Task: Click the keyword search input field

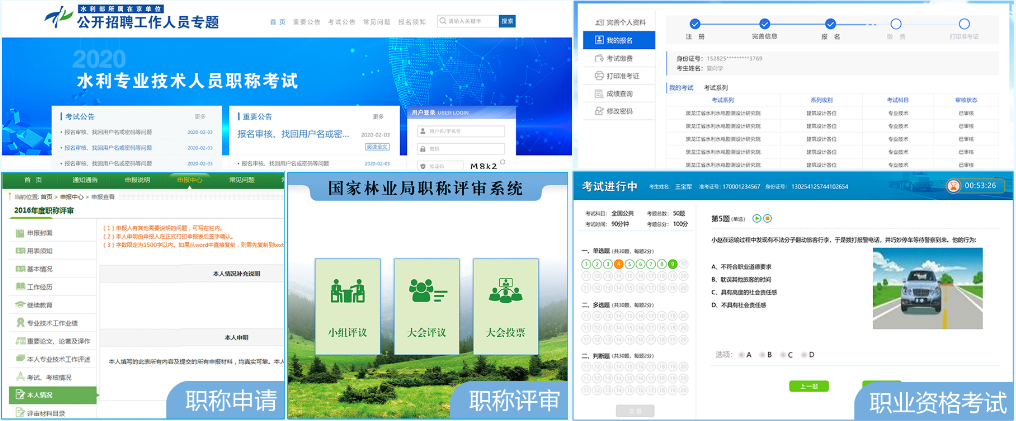Action: click(x=468, y=20)
